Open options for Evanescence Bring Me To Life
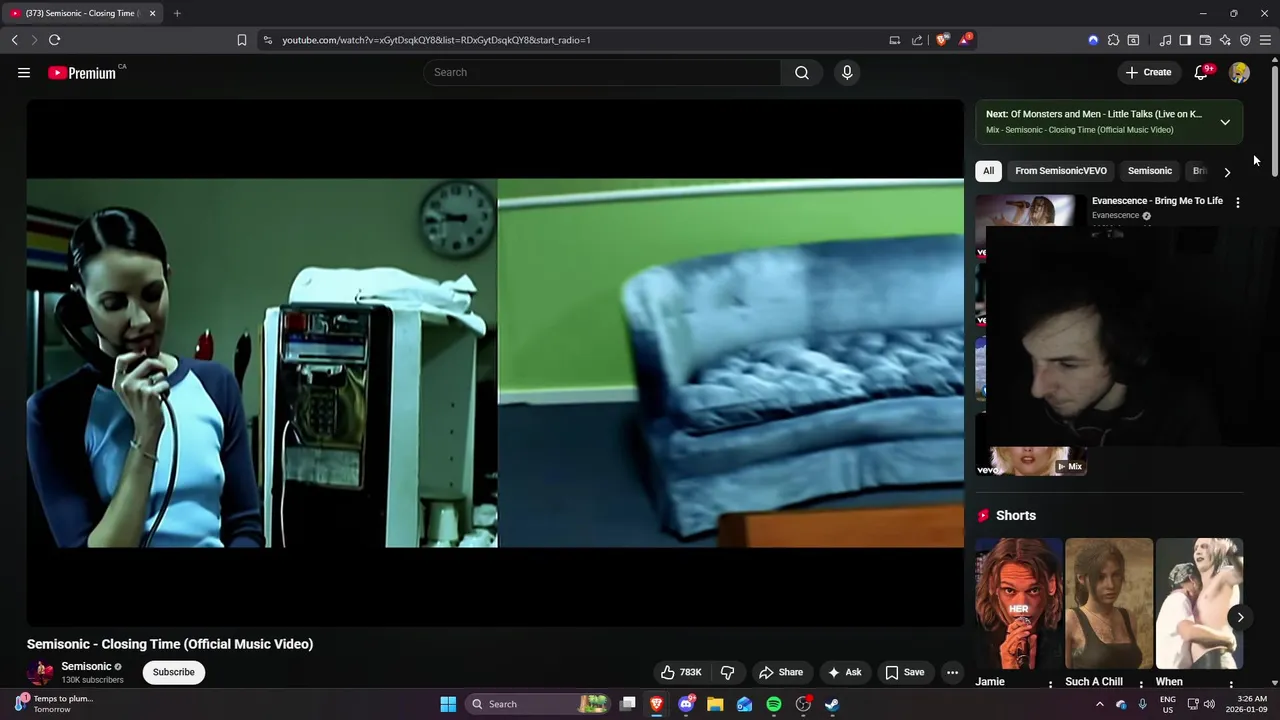Viewport: 1280px width, 720px height. (x=1238, y=203)
